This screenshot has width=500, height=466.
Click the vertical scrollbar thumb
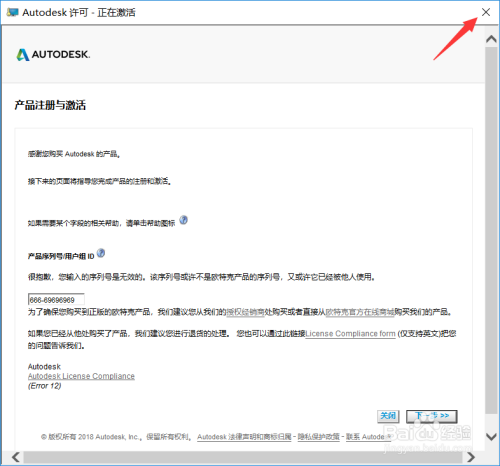[x=491, y=230]
